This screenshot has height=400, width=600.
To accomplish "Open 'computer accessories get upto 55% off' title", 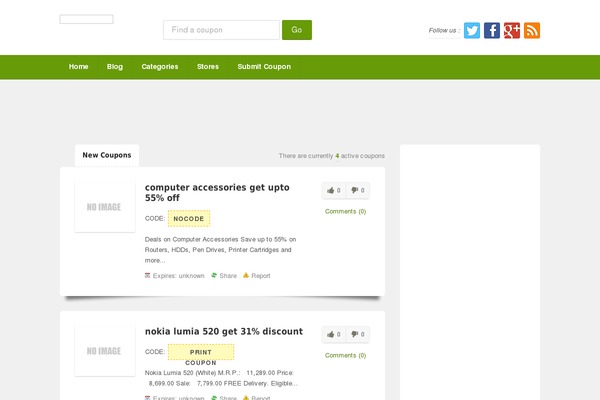I will 217,193.
